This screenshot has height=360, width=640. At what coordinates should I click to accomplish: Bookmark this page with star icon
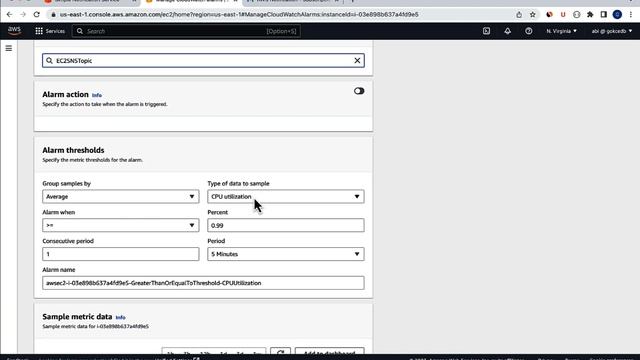tap(533, 14)
